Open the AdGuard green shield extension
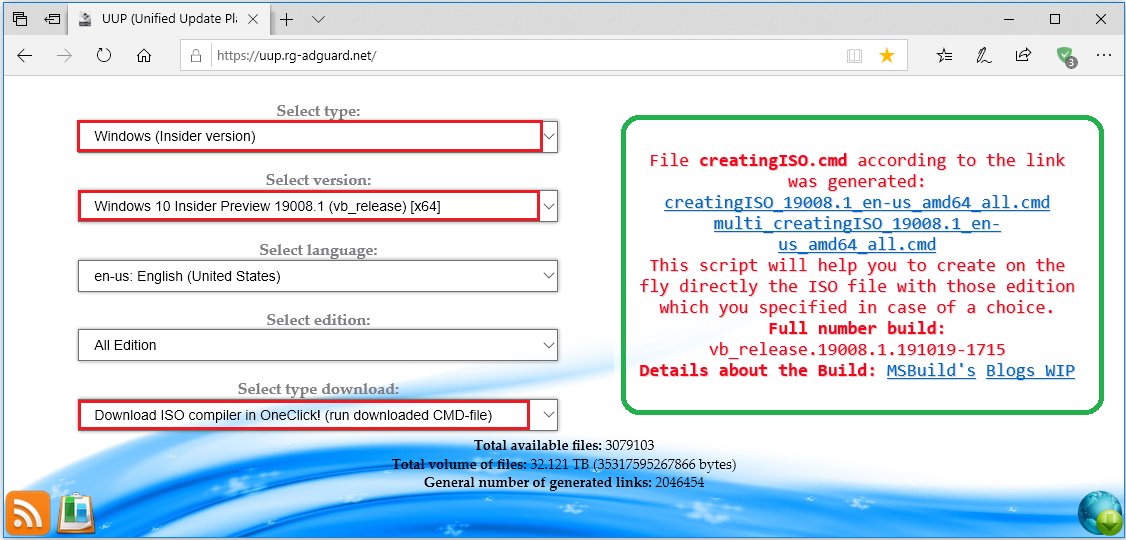Screen dimensions: 1126x540 pos(1064,55)
